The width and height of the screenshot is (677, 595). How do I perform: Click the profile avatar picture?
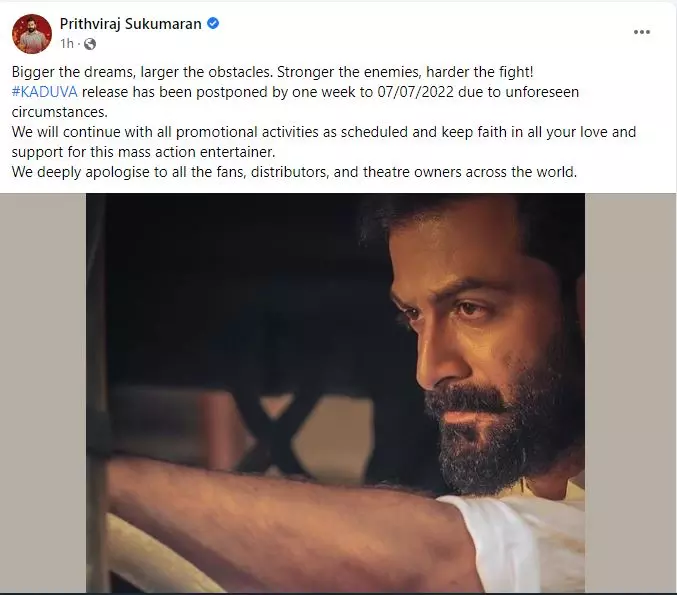click(31, 33)
